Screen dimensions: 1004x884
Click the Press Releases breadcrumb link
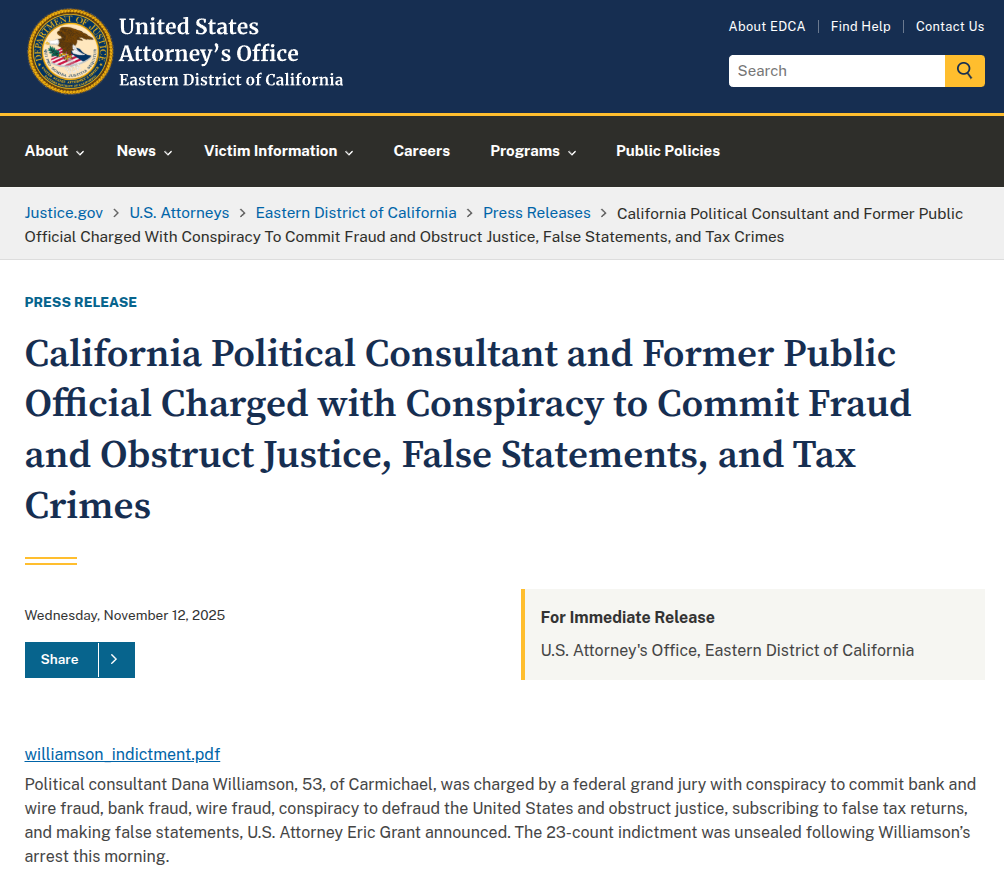(537, 213)
